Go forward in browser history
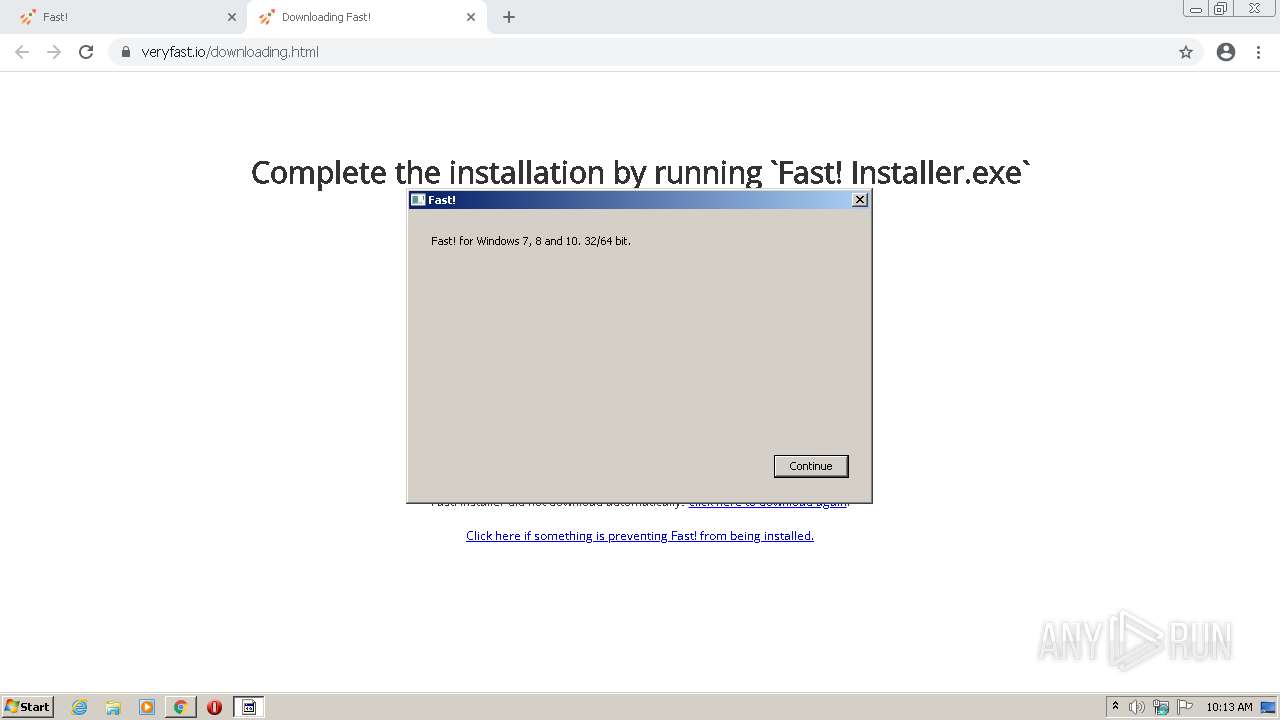Screen dimensions: 1280x720 pyautogui.click(x=54, y=52)
